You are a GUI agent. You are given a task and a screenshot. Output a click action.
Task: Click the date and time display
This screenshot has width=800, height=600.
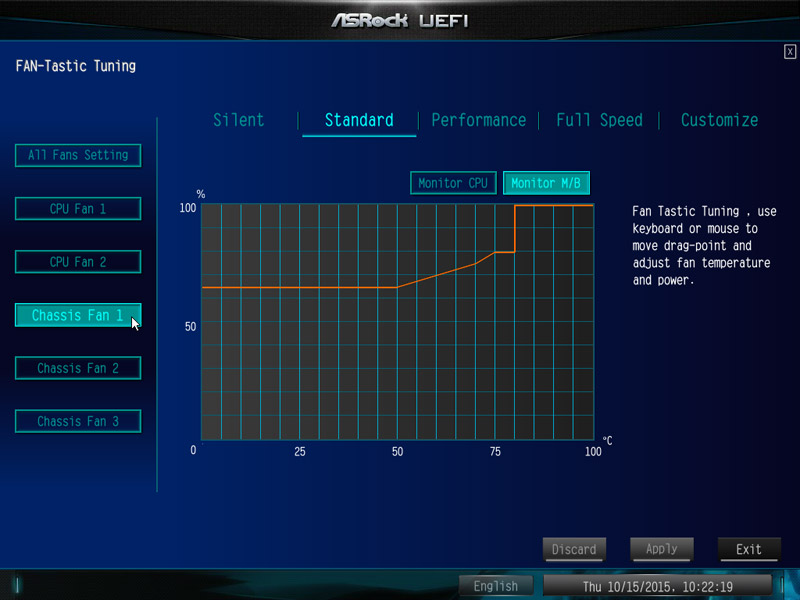(x=658, y=586)
